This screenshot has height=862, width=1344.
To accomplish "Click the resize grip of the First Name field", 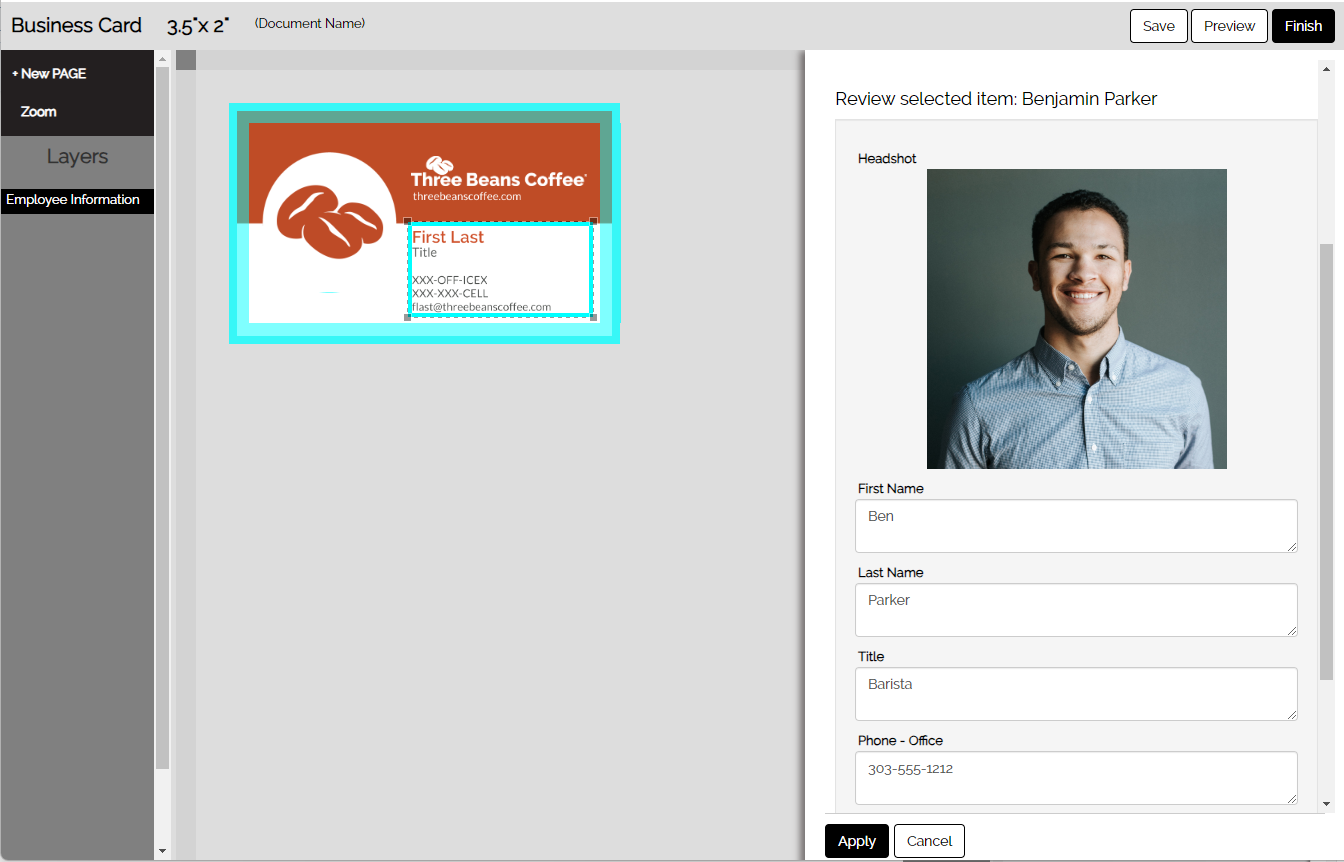I will click(1291, 546).
